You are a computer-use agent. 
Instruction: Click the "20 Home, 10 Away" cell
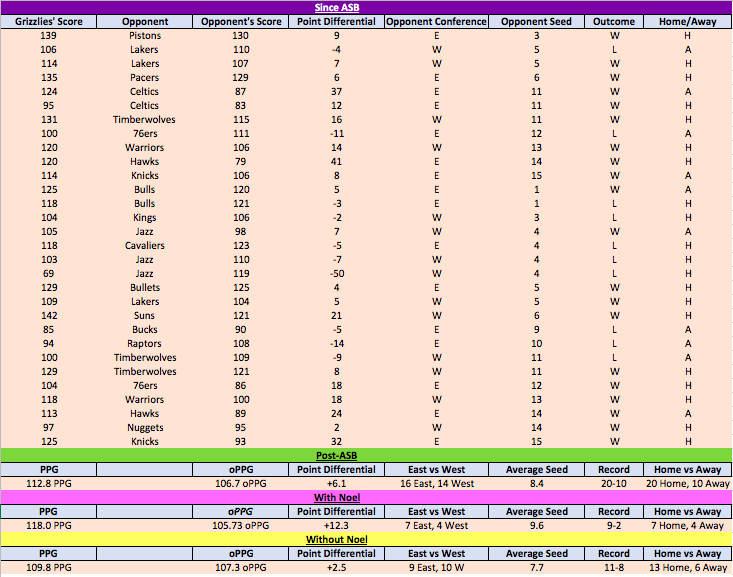click(688, 483)
